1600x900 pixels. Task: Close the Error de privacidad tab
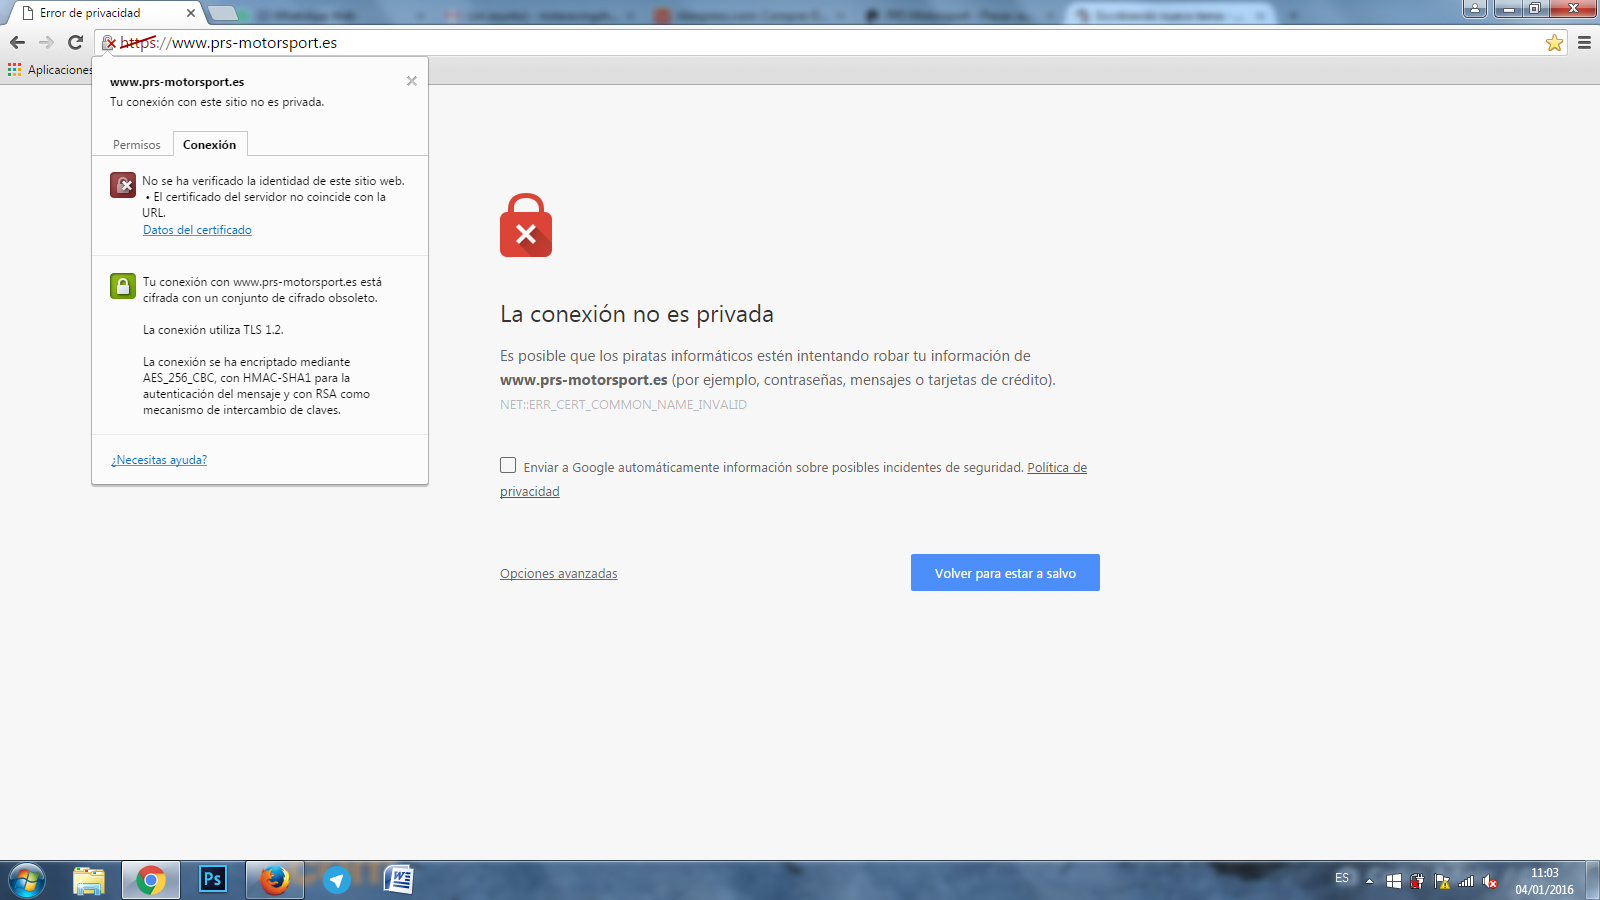point(191,13)
